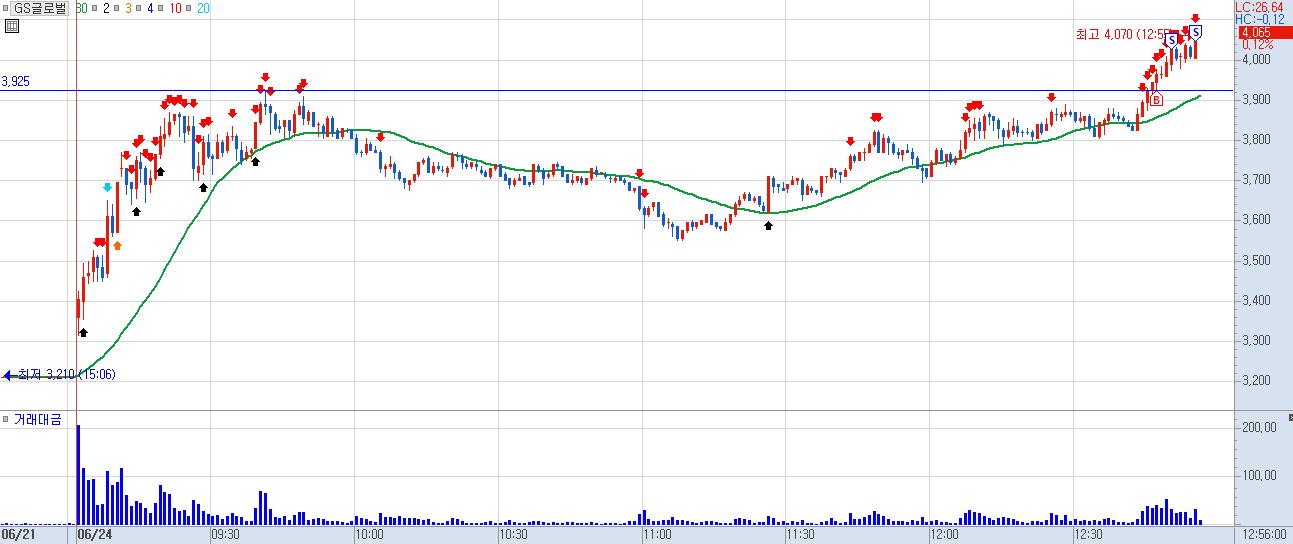This screenshot has height=544, width=1293.
Task: Select the cyan 20 moving average label
Action: [203, 8]
